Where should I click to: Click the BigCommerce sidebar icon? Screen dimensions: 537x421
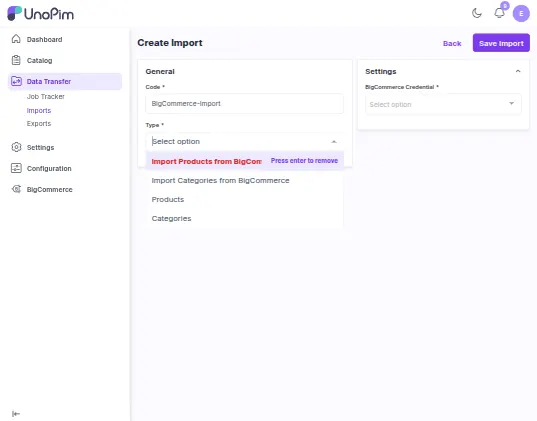16,189
